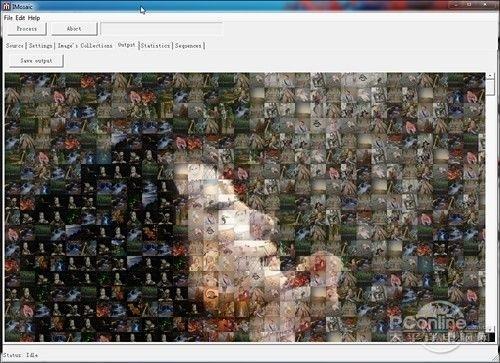Open the File menu
The image size is (500, 363).
click(x=8, y=18)
